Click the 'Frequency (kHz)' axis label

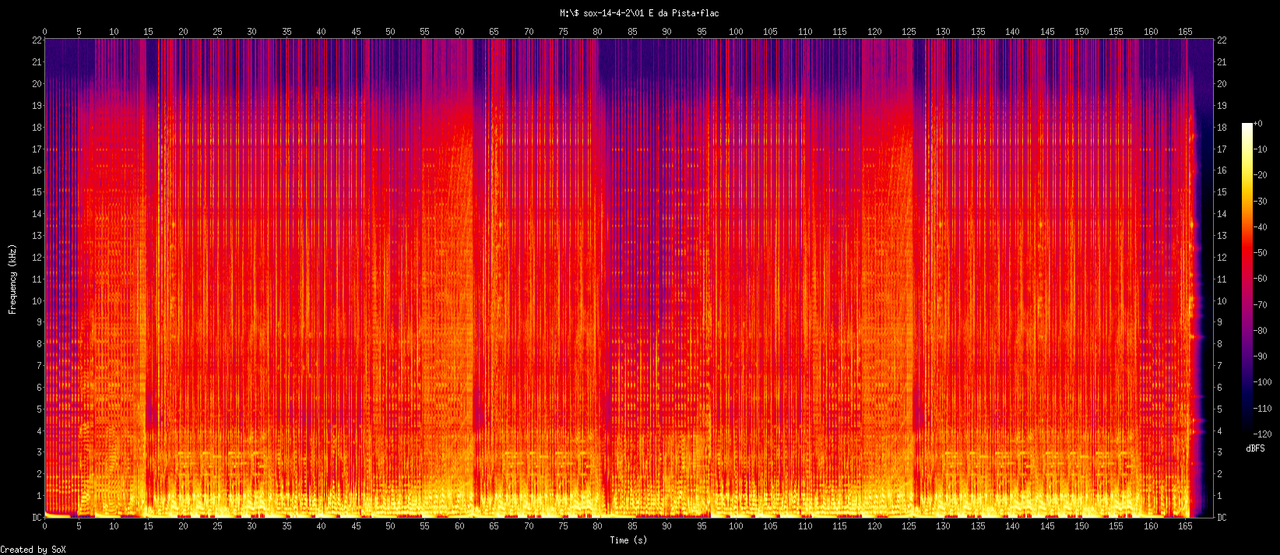13,278
